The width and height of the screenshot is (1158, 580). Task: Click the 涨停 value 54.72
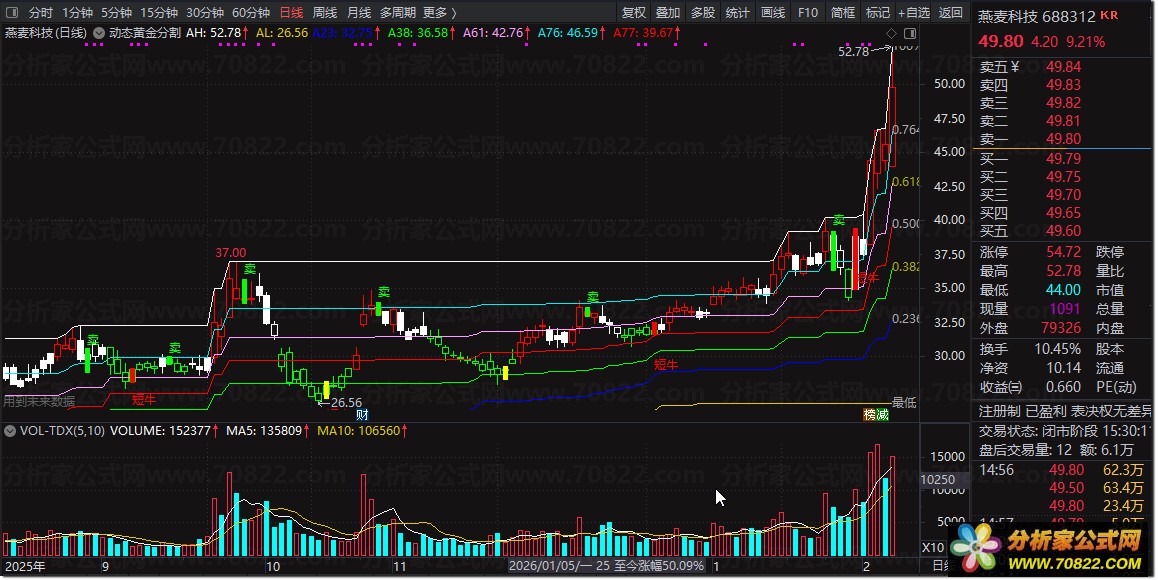point(1063,252)
